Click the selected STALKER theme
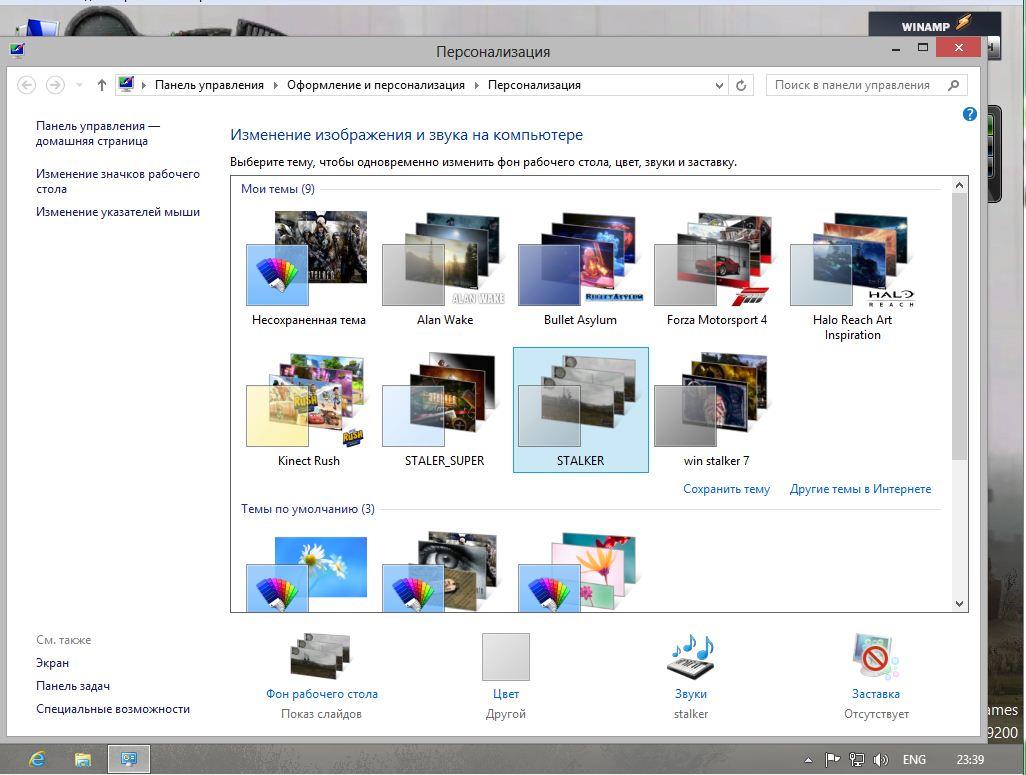Image resolution: width=1026 pixels, height=775 pixels. coord(580,410)
